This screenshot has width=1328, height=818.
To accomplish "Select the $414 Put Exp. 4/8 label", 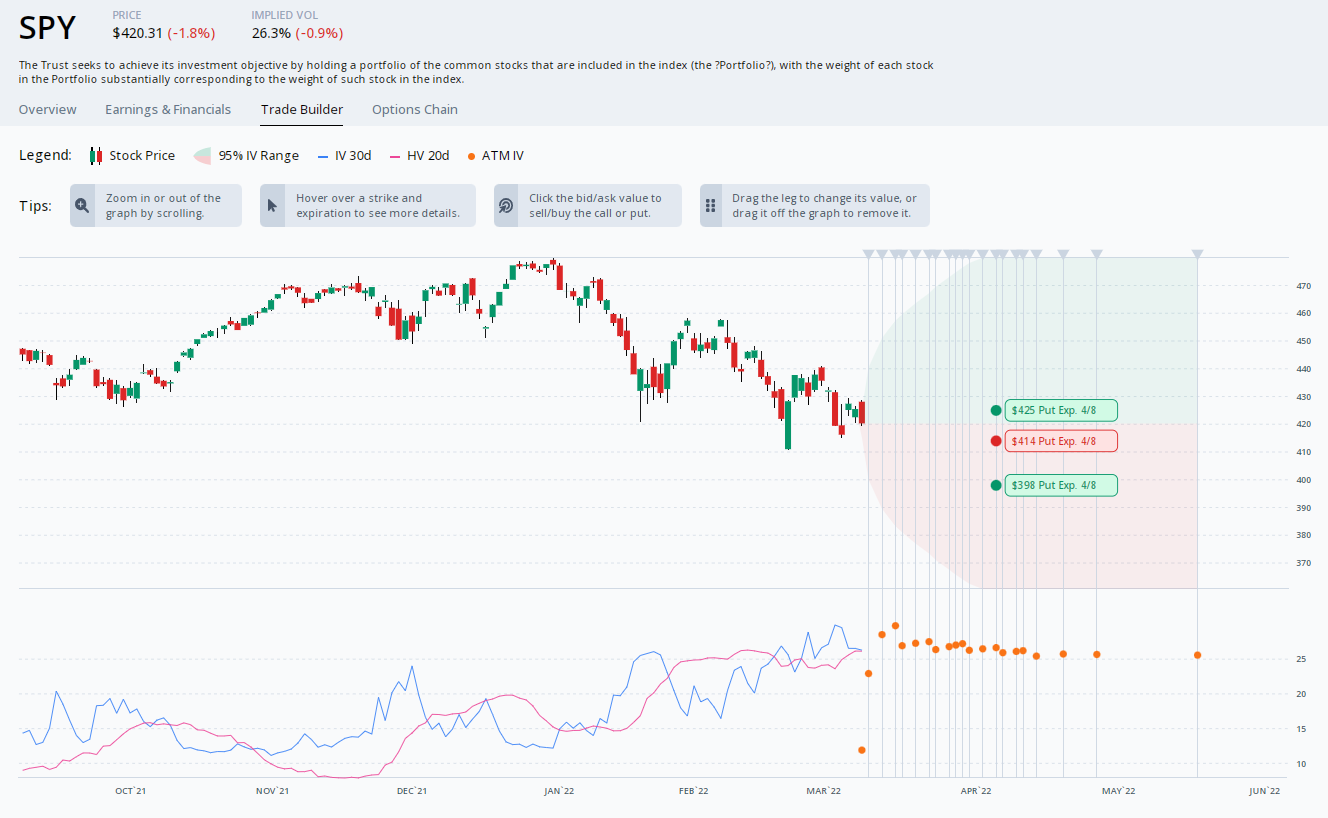I will (1061, 440).
